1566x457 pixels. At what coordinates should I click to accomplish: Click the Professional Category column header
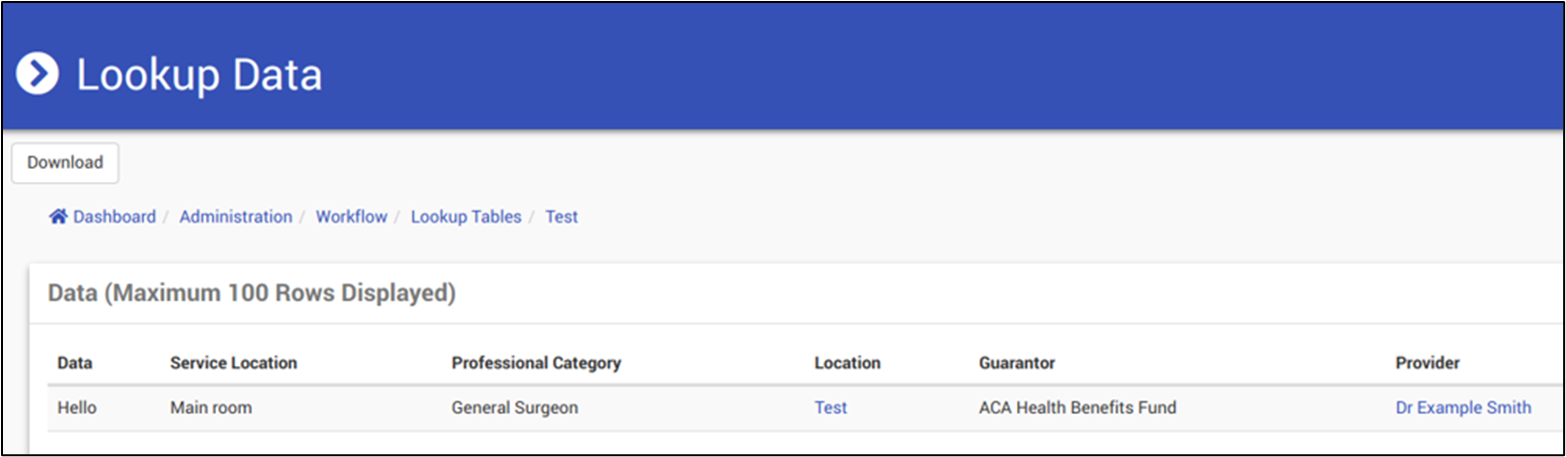pyautogui.click(x=536, y=363)
